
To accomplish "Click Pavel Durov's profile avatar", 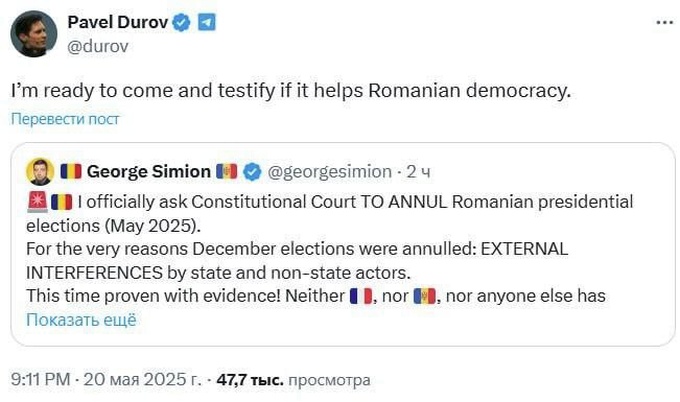I will click(33, 34).
